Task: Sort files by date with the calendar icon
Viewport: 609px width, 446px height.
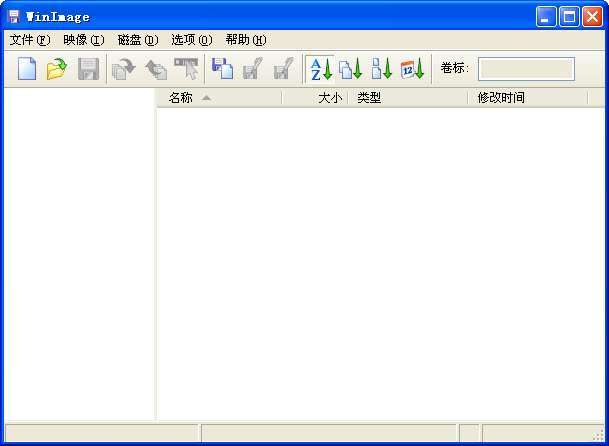Action: [x=412, y=70]
